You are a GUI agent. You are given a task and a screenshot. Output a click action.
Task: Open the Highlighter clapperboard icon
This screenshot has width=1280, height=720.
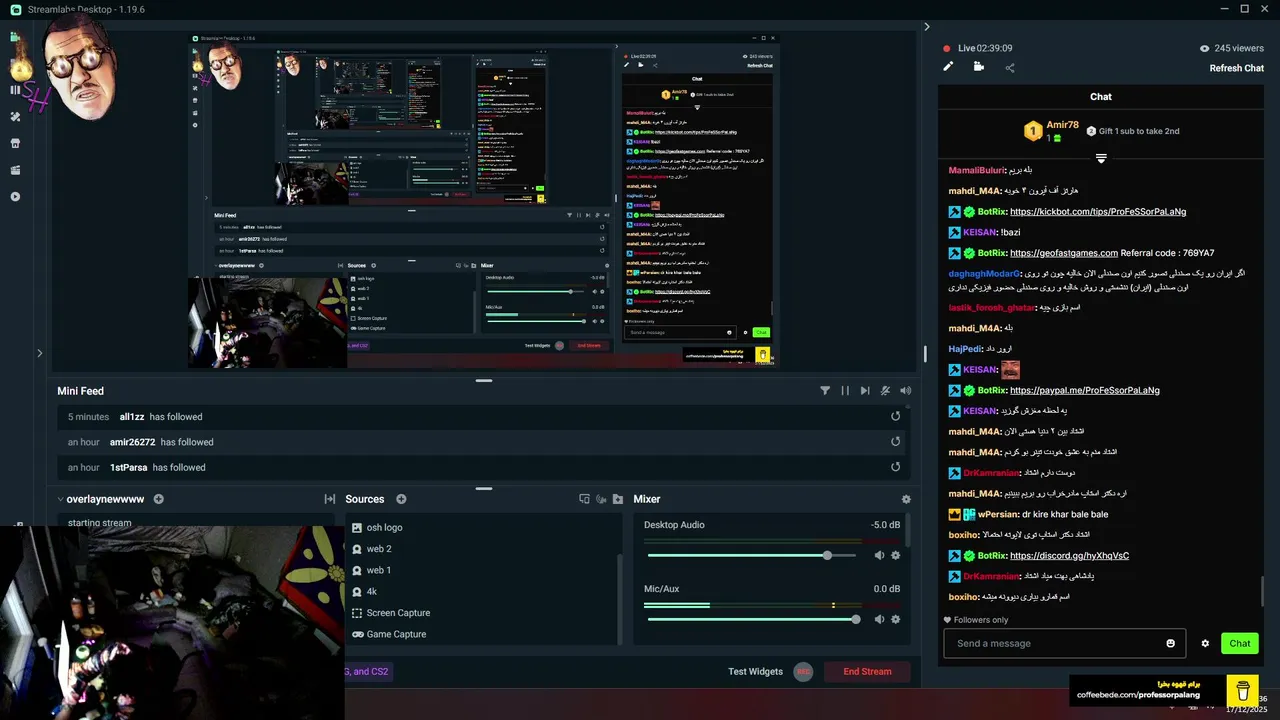pos(15,170)
